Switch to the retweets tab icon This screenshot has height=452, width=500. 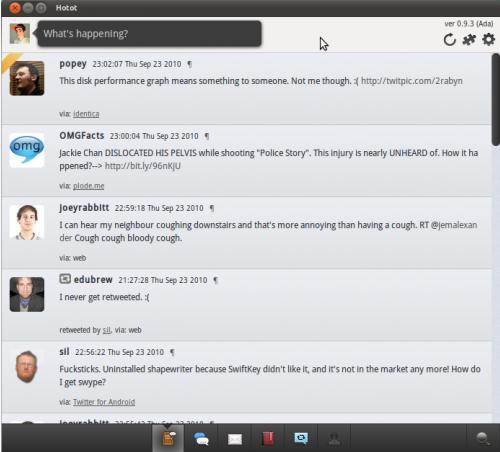coord(301,438)
